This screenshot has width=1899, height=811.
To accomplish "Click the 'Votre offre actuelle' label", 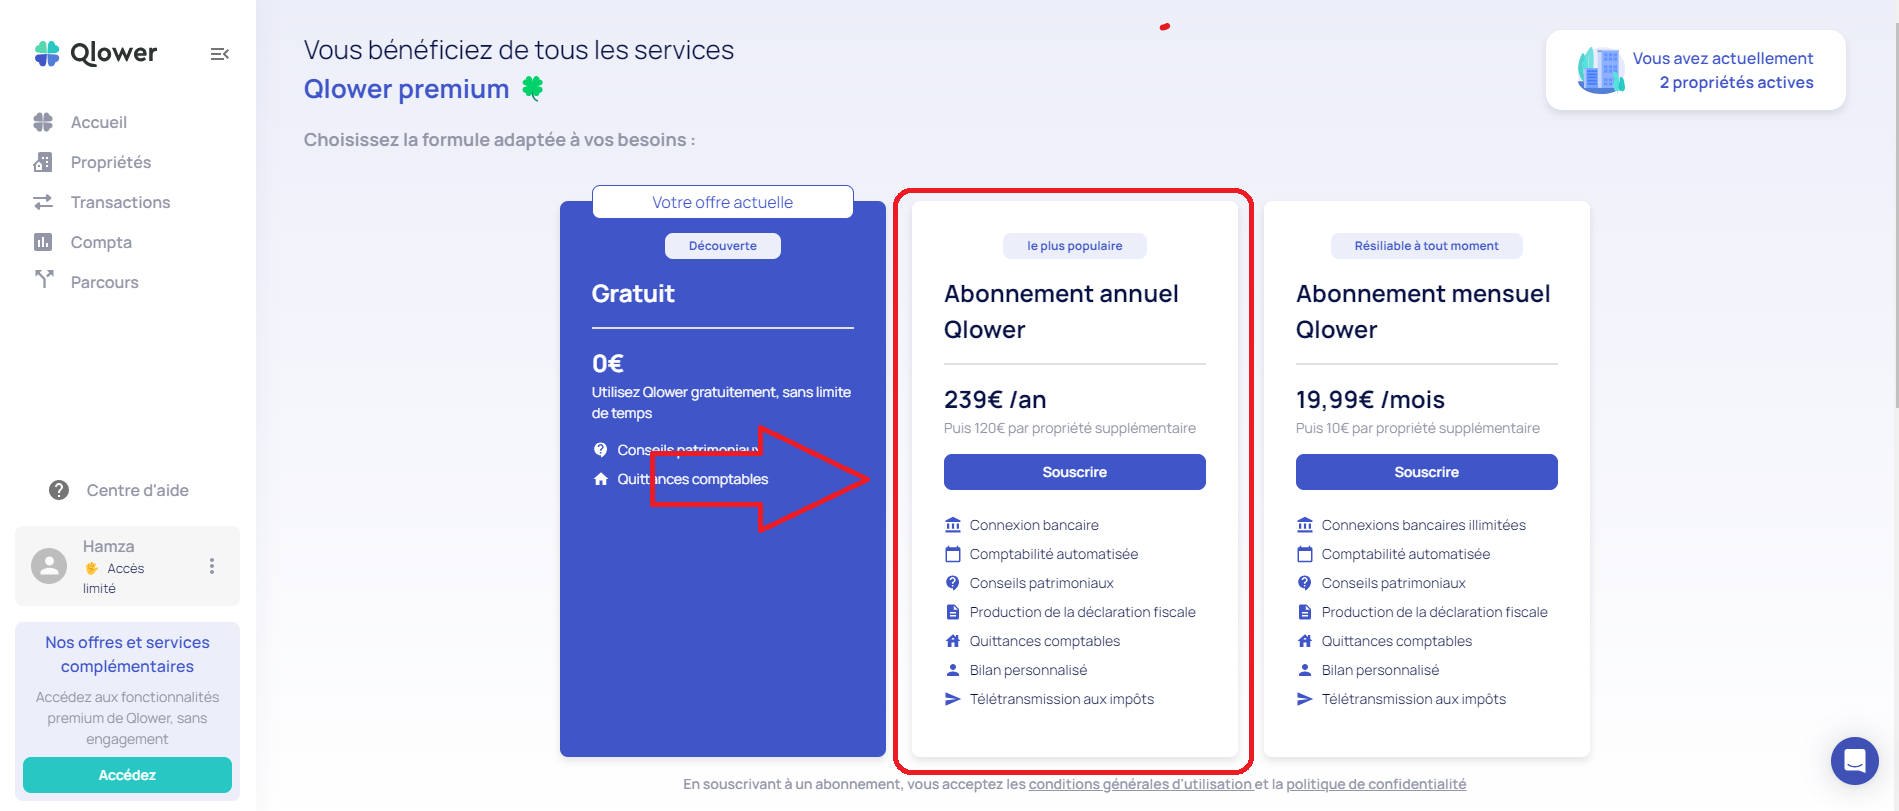I will tap(723, 202).
